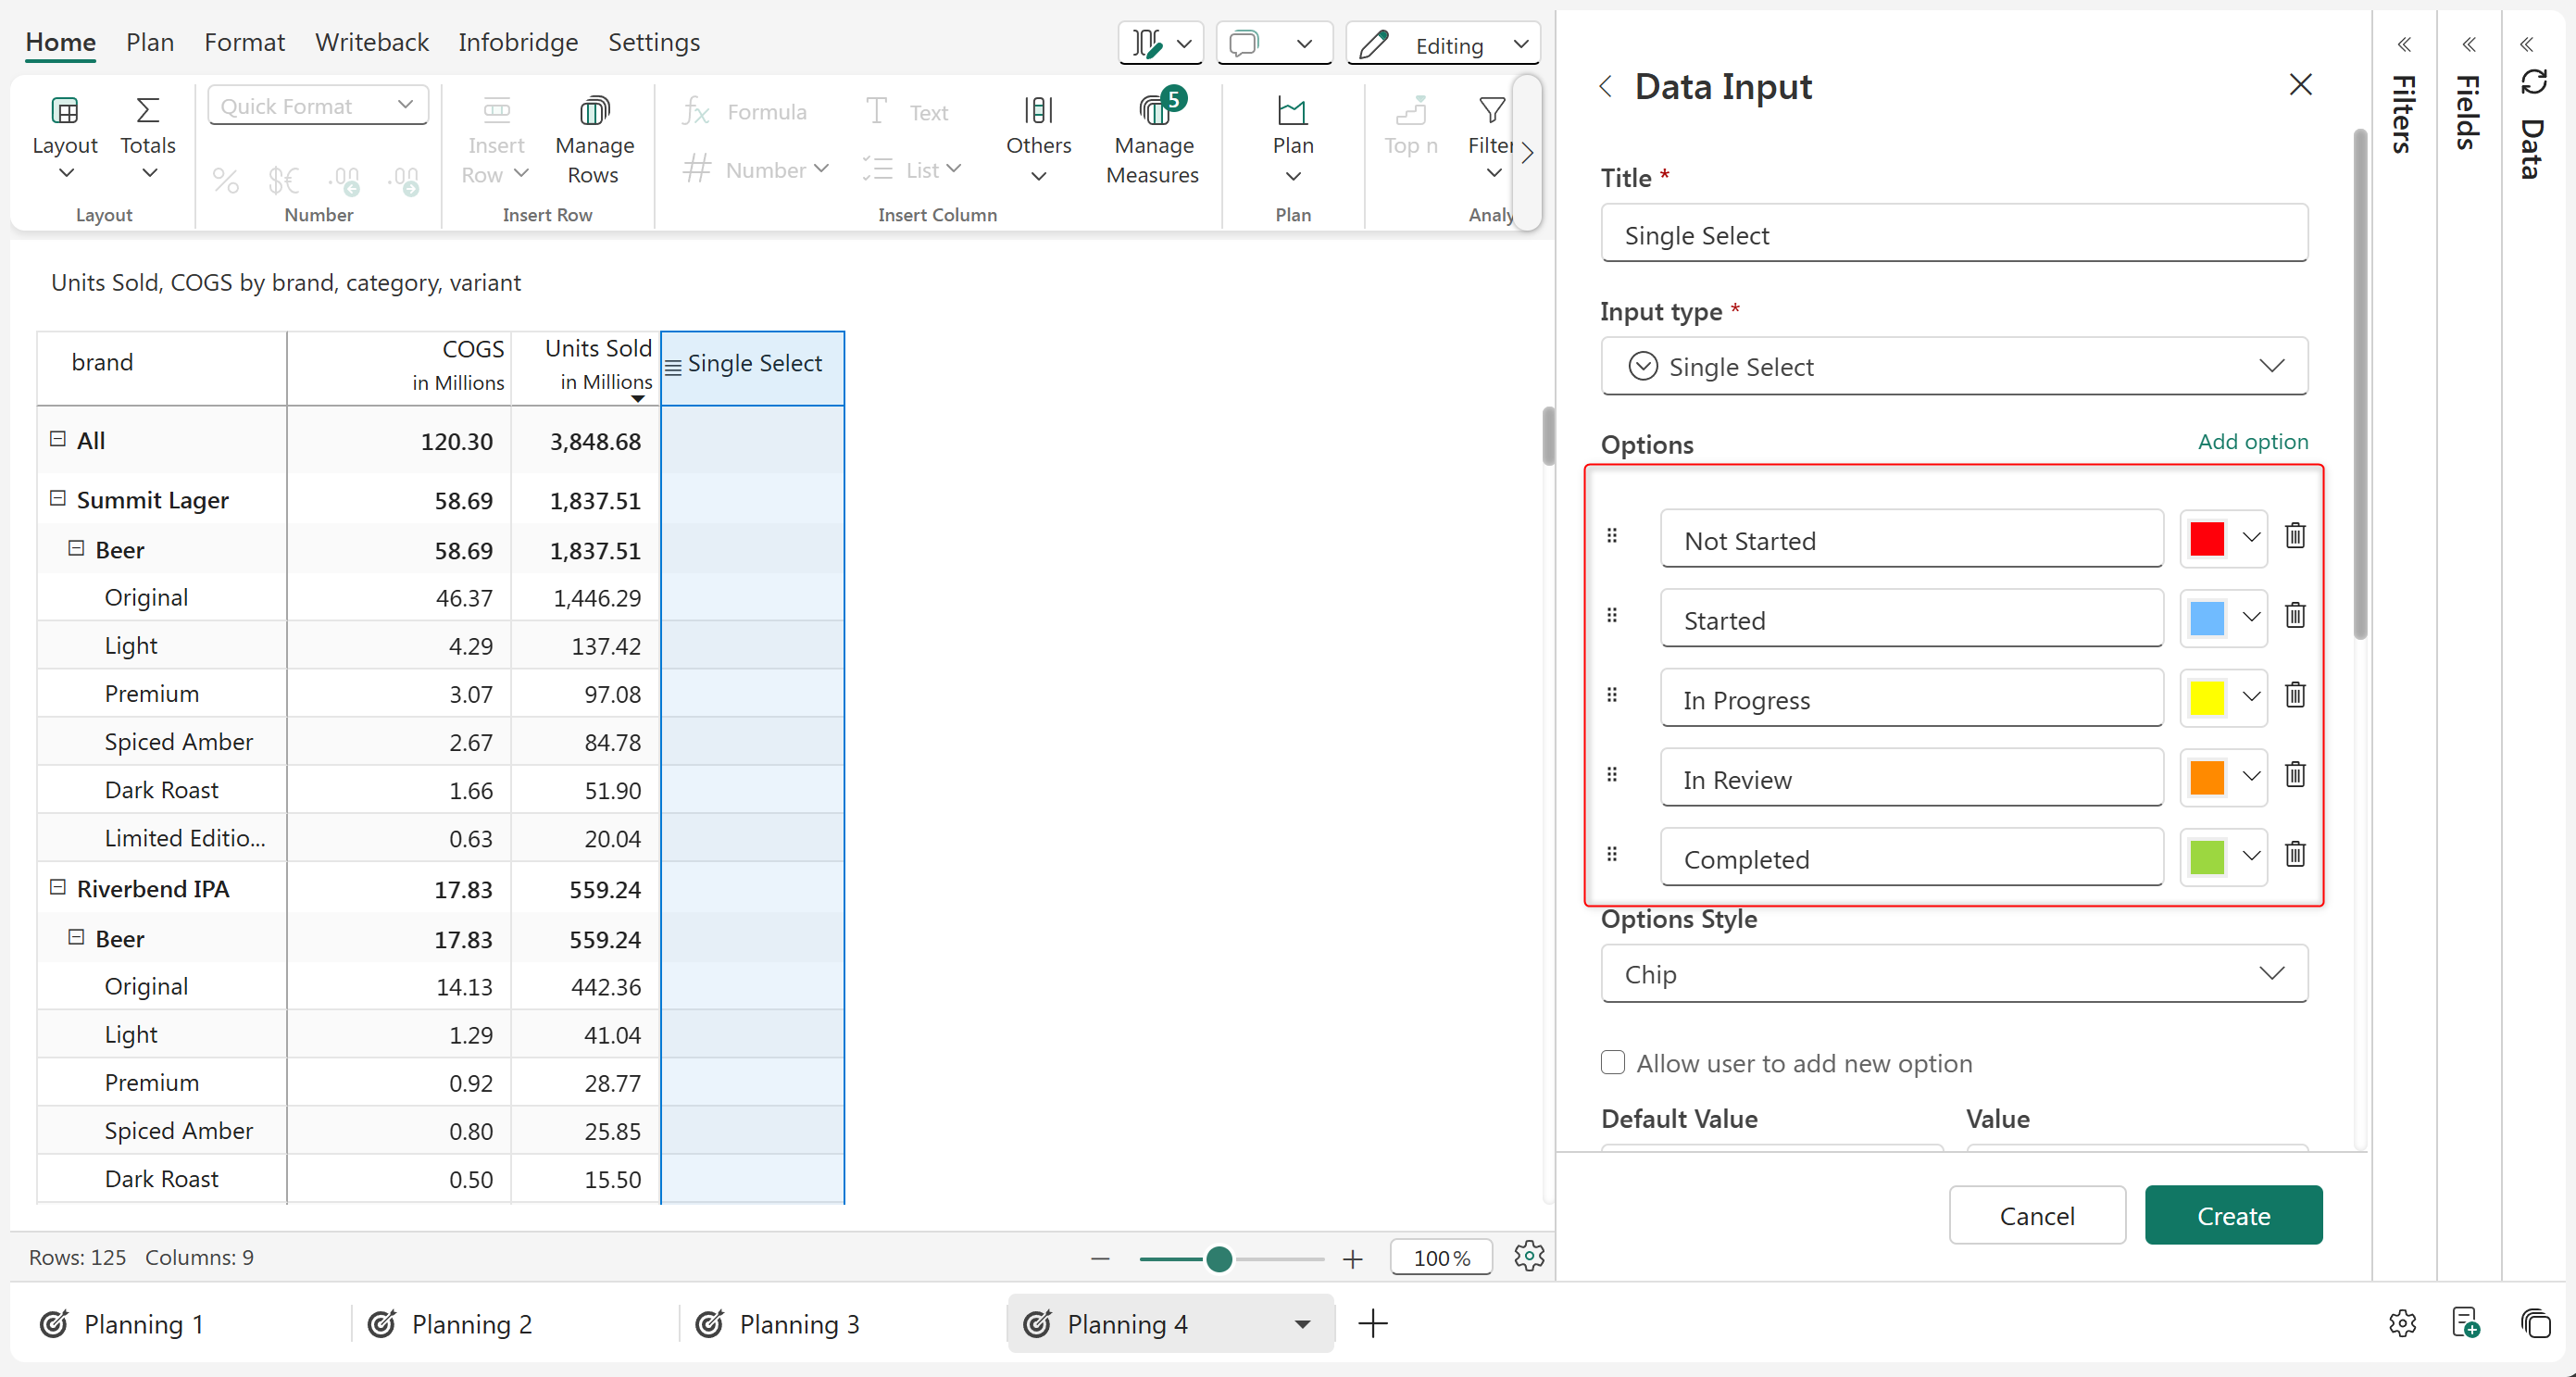Screen dimensions: 2576x1377
Task: Open grid settings gear beside zoom
Action: coord(1528,1256)
